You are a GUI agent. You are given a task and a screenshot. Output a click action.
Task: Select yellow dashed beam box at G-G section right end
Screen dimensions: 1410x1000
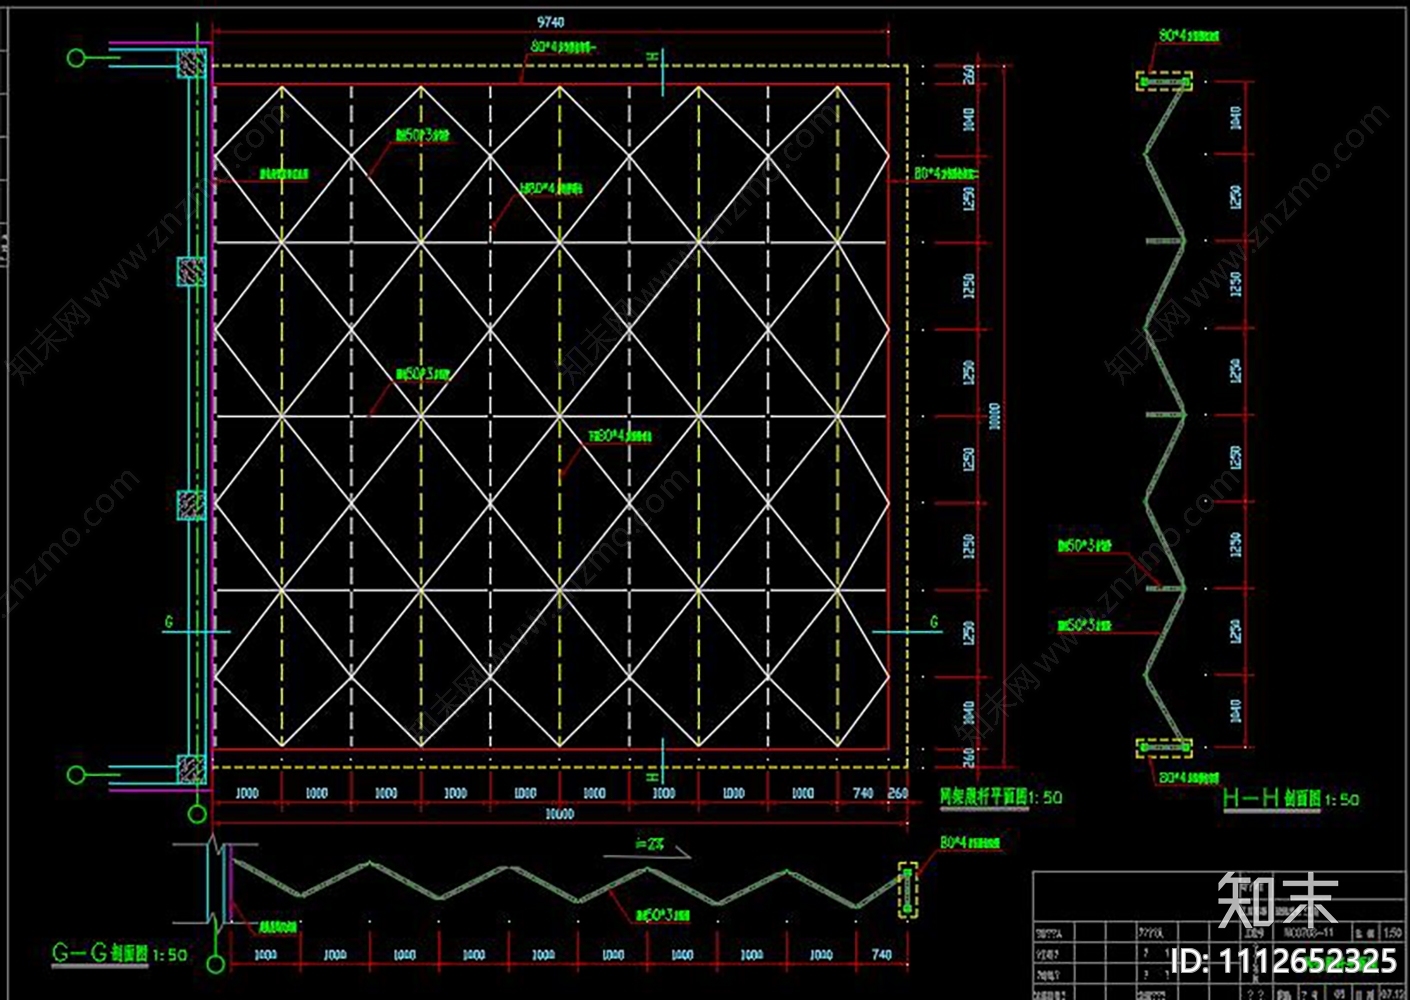pyautogui.click(x=907, y=890)
